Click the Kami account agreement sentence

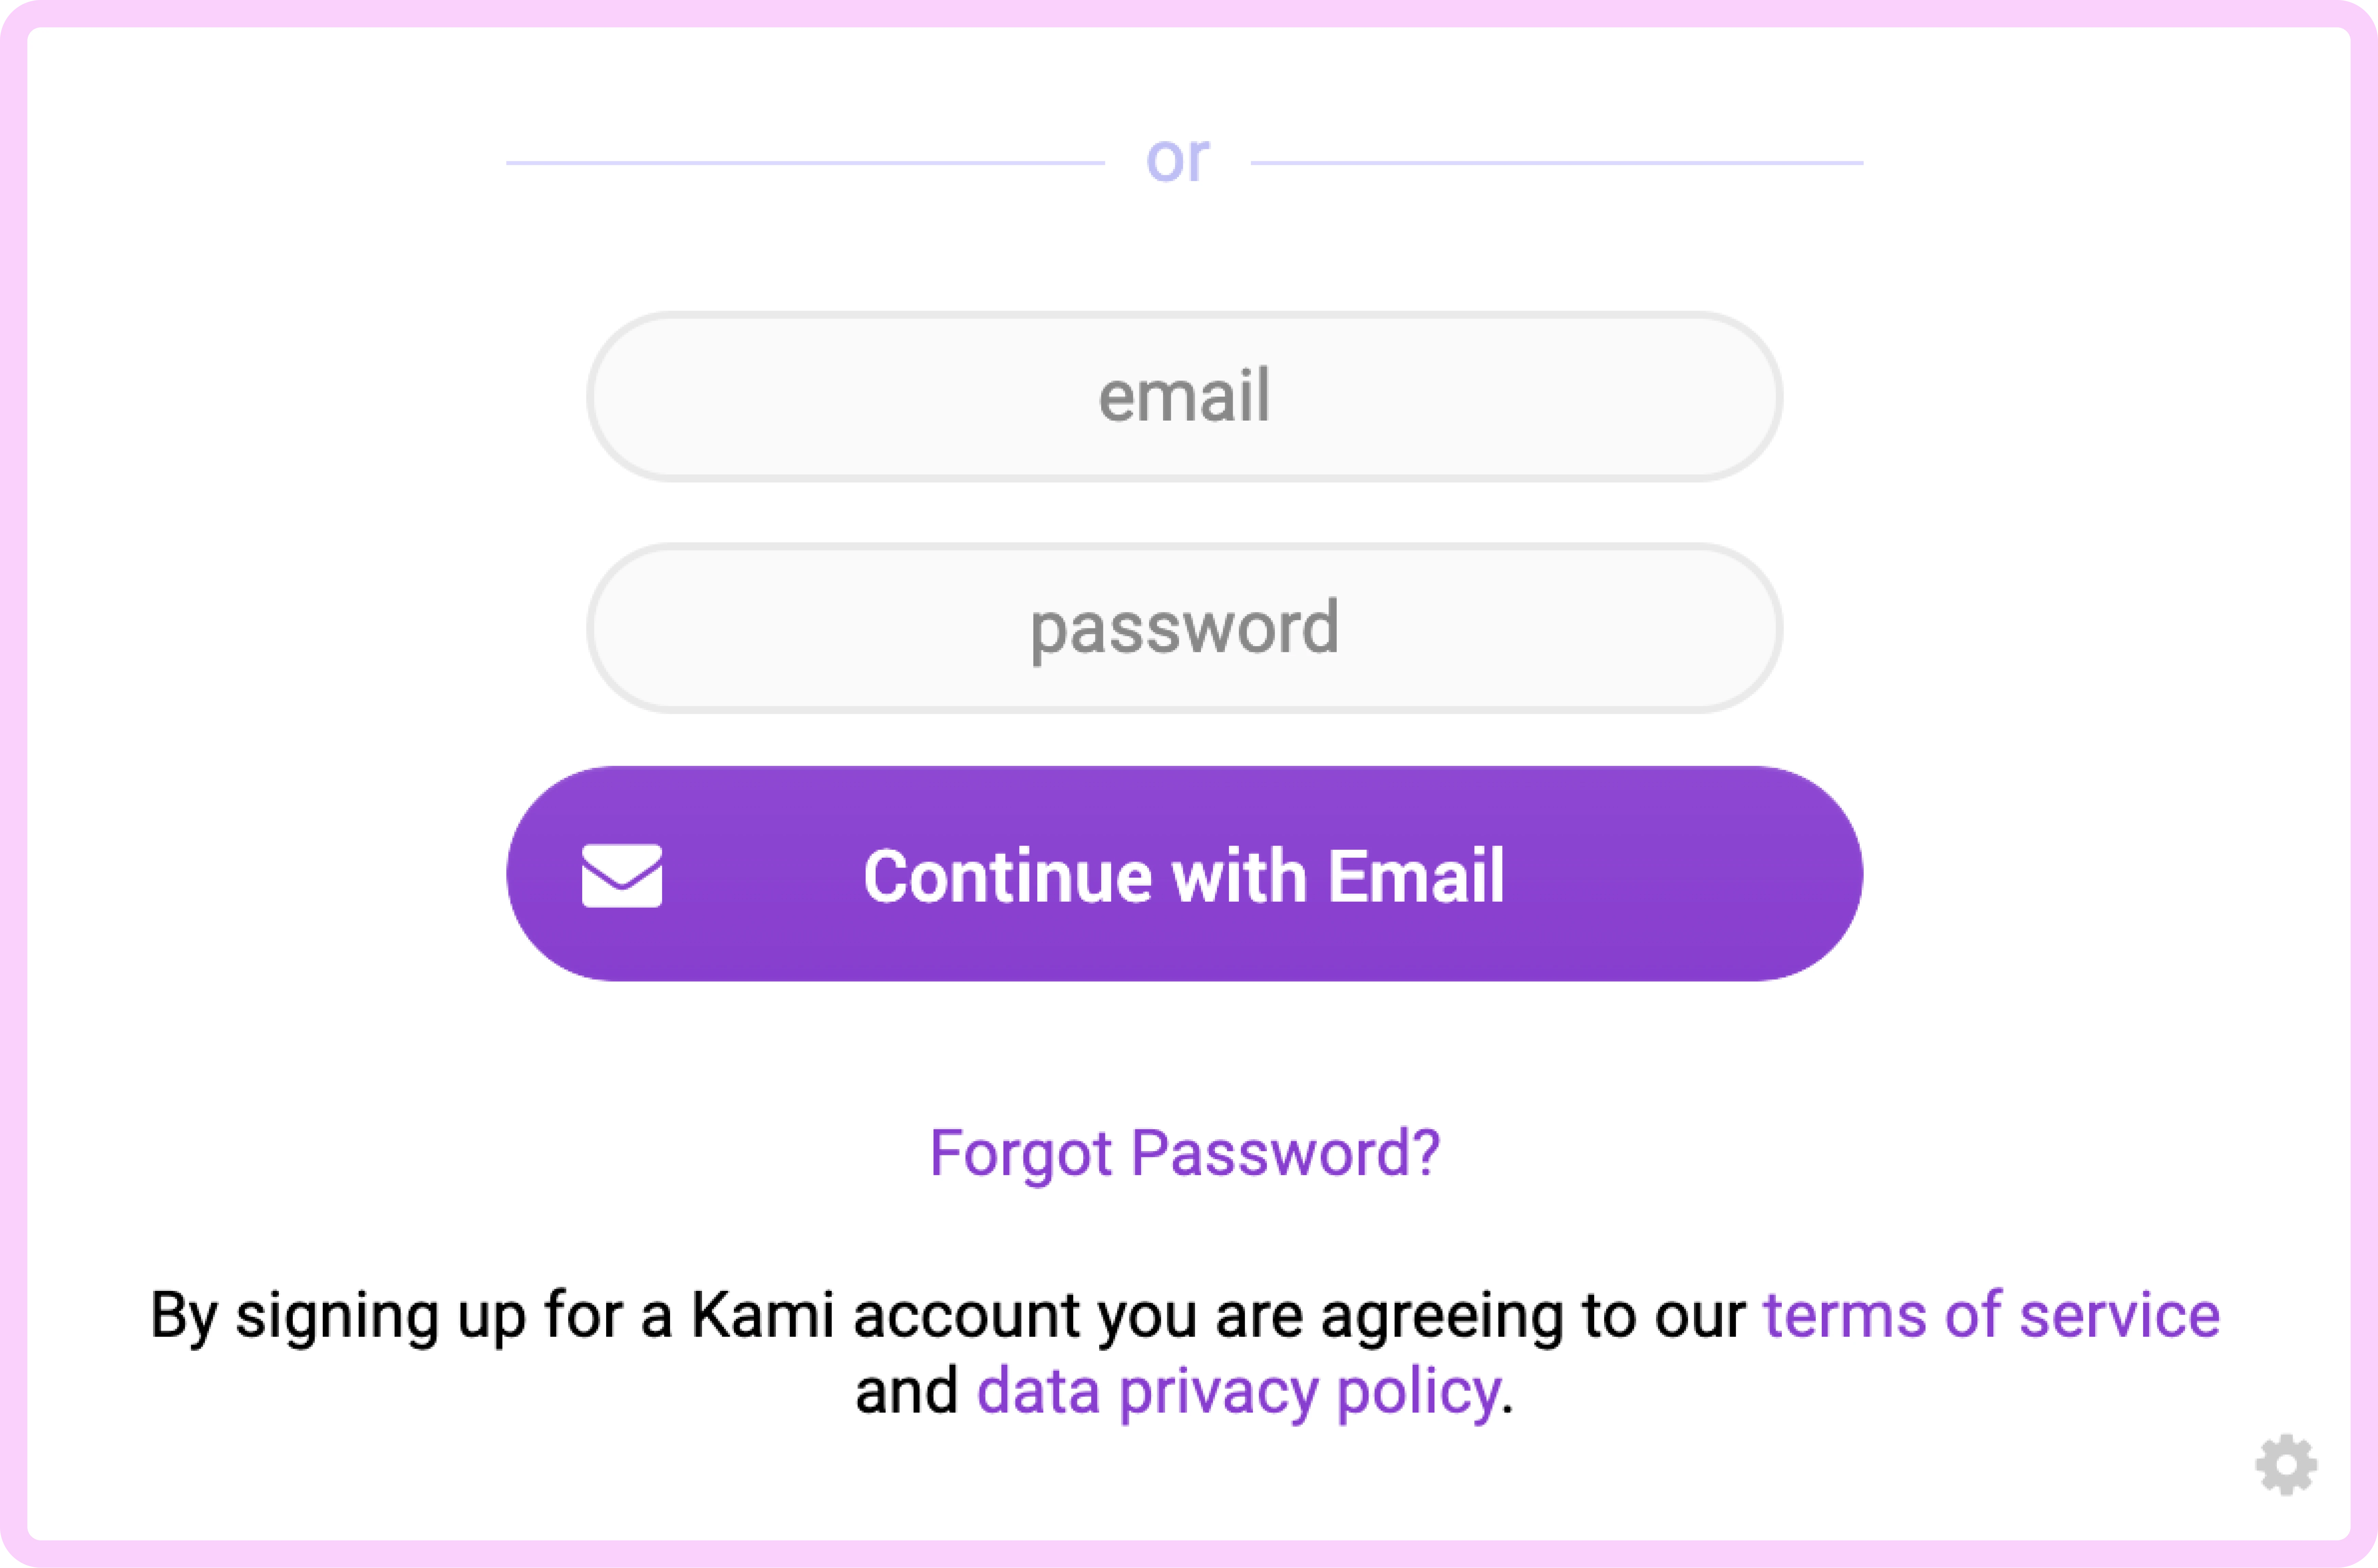click(x=1184, y=1353)
